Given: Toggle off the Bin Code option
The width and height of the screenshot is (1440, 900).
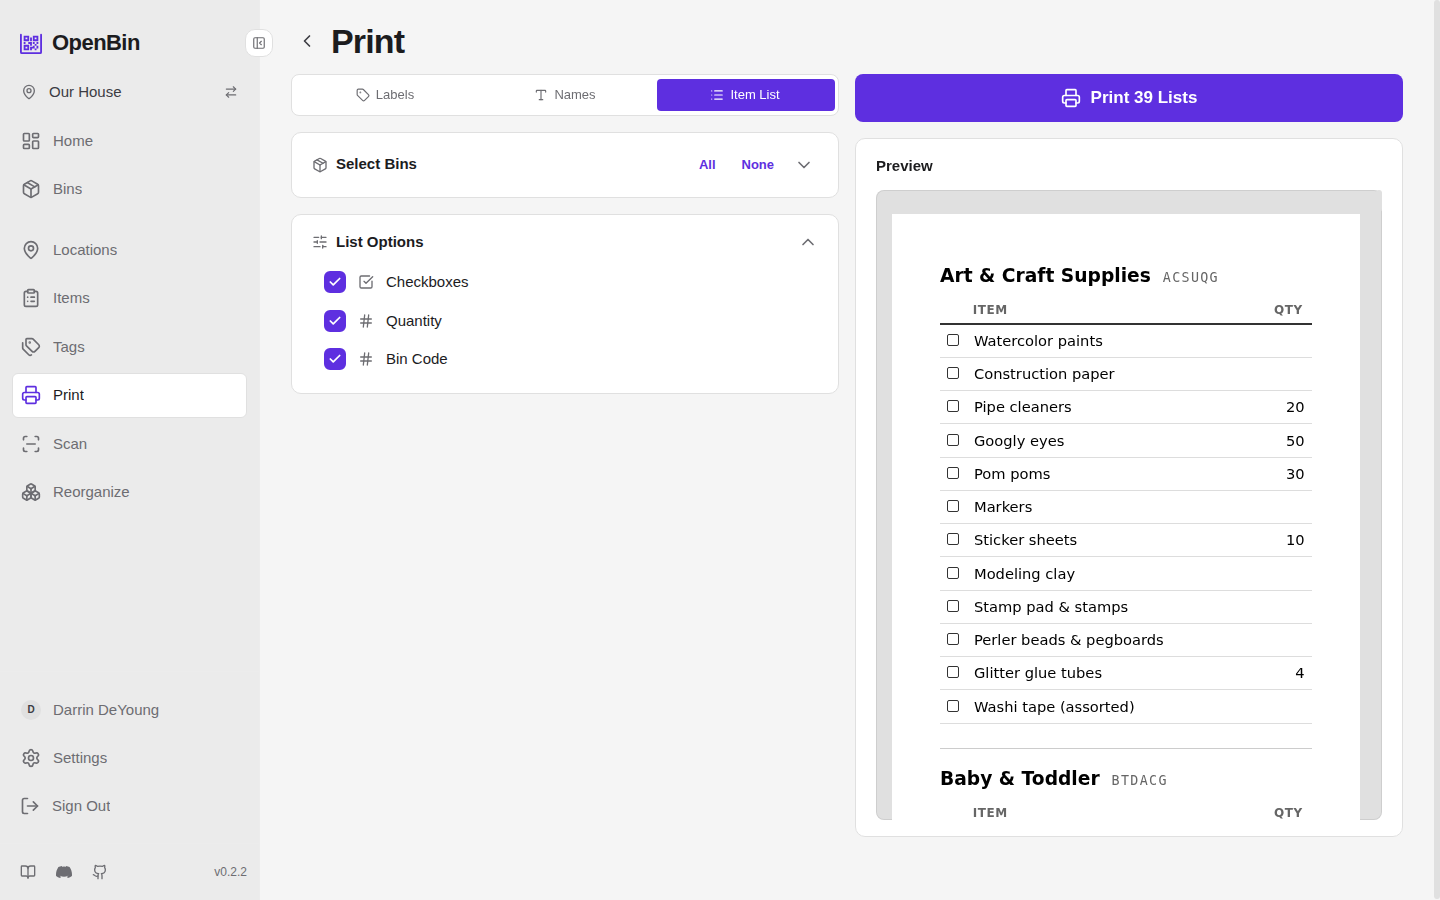Looking at the screenshot, I should point(335,358).
